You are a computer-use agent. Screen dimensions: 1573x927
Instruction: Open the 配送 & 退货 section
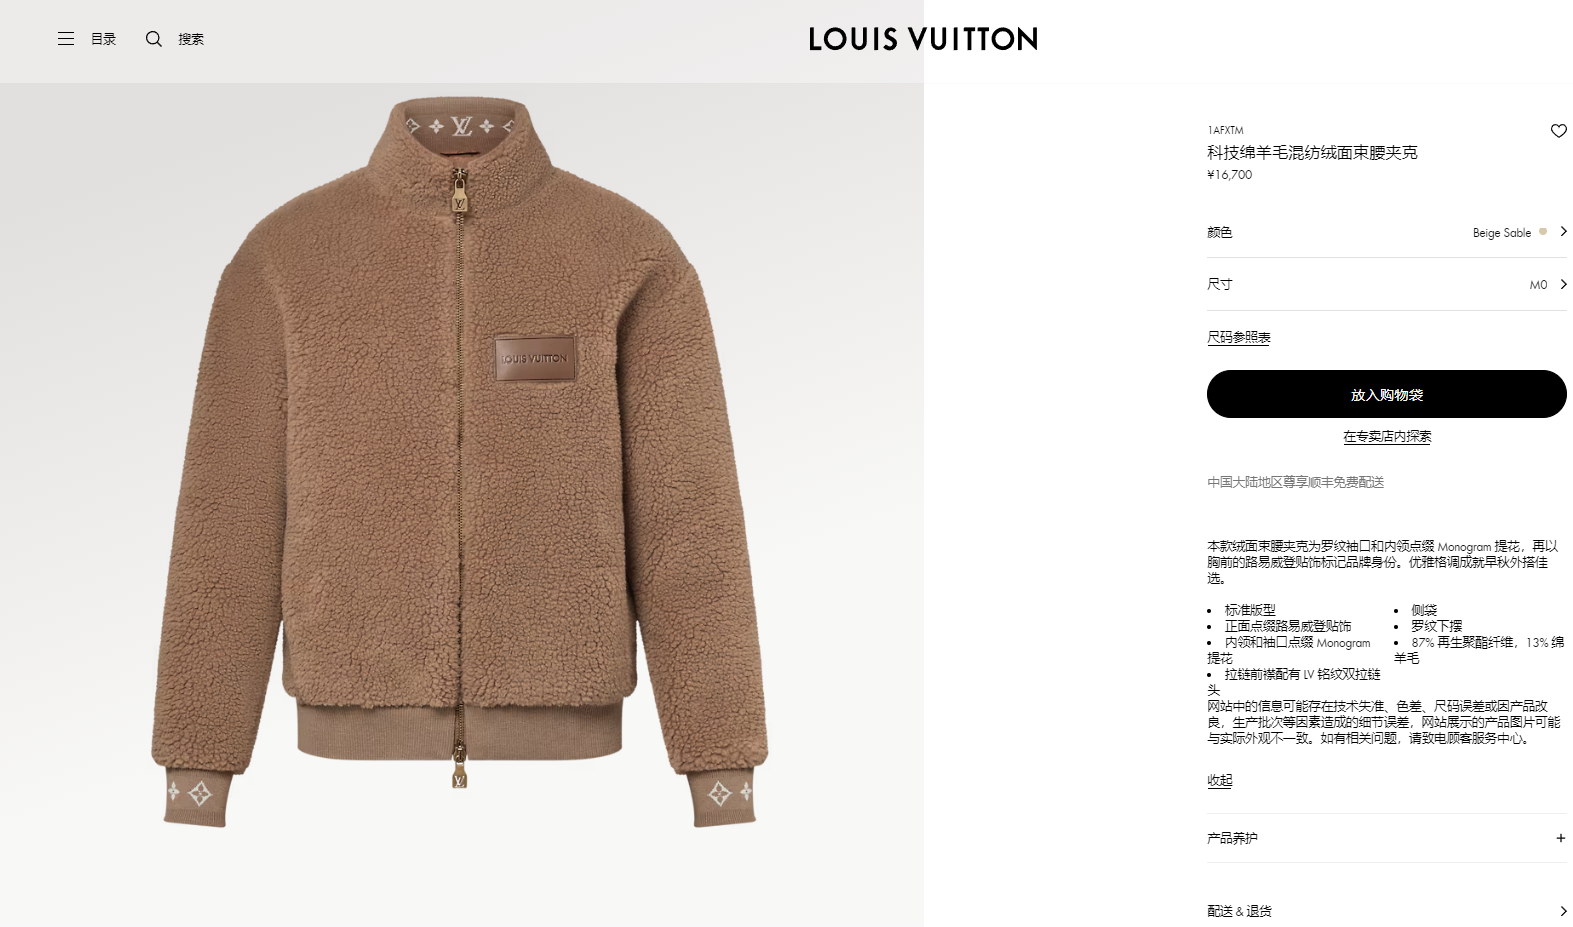(x=1387, y=911)
